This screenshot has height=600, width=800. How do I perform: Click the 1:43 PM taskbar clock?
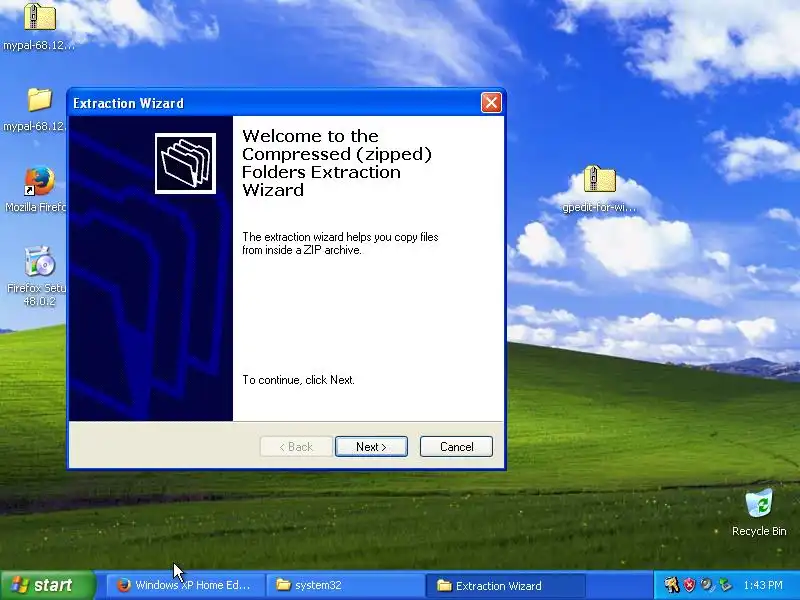tap(763, 585)
